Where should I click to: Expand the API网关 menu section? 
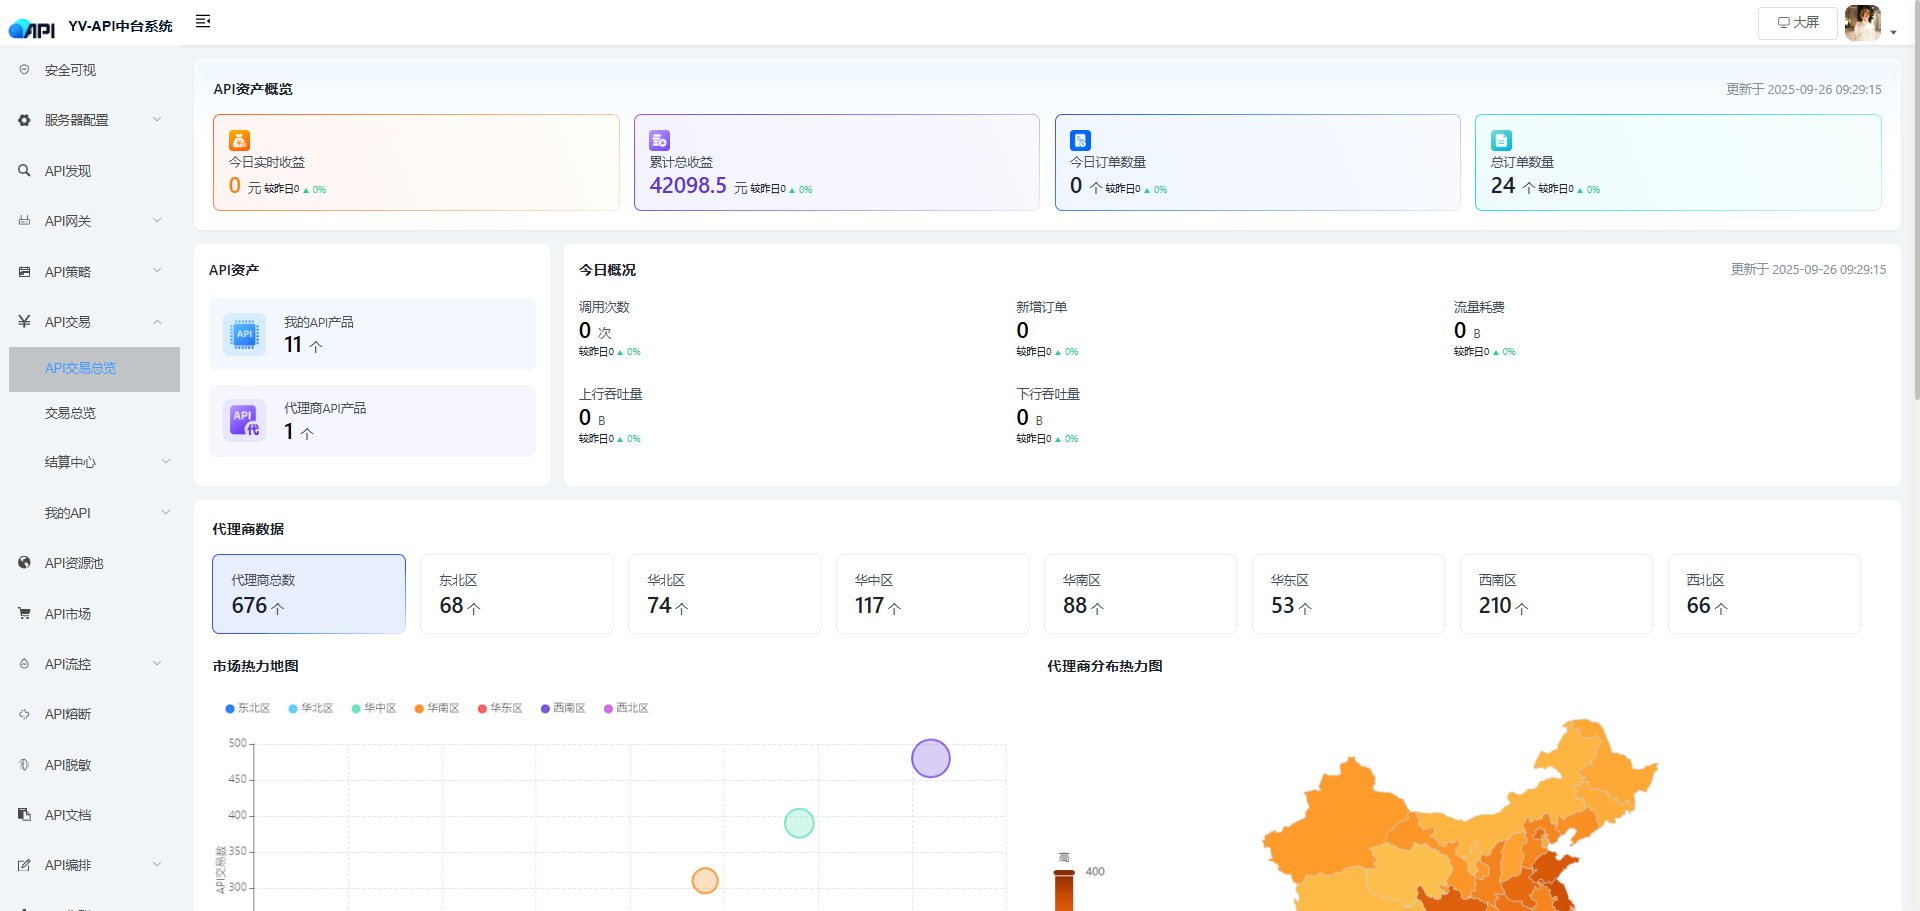click(90, 221)
